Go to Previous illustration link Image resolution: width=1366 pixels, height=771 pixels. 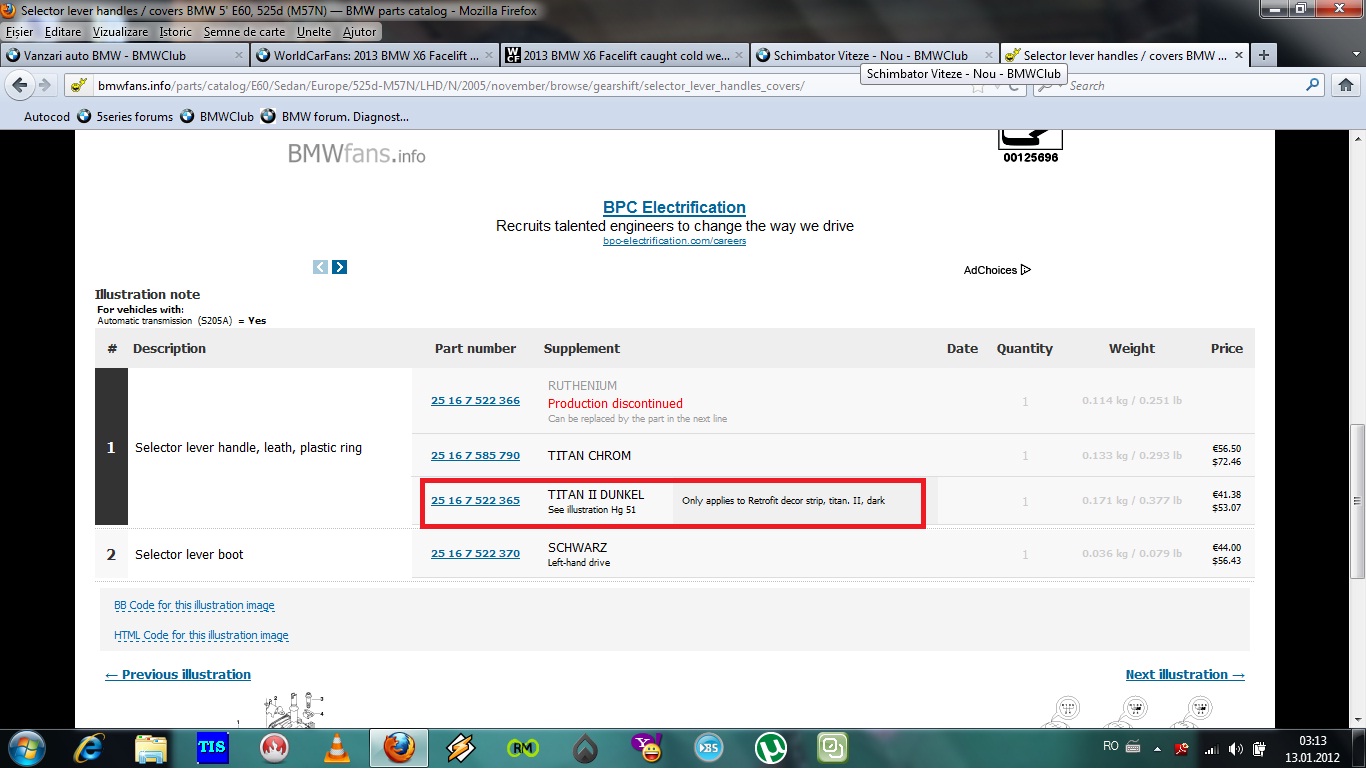[178, 675]
